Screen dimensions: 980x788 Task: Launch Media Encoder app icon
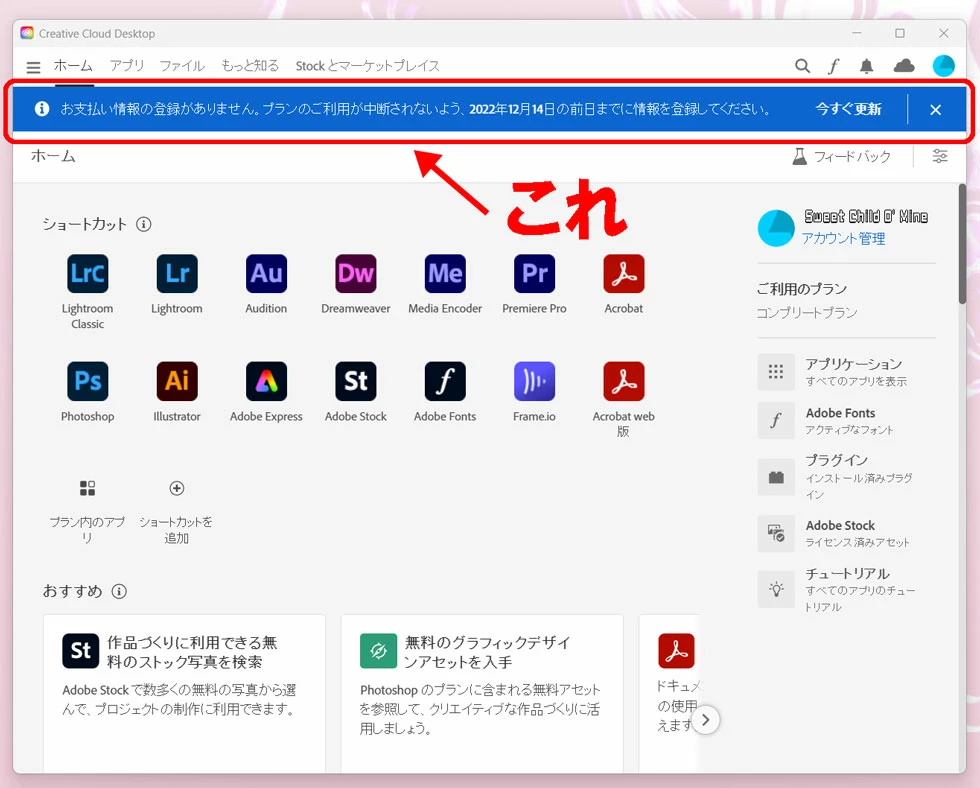coord(445,274)
